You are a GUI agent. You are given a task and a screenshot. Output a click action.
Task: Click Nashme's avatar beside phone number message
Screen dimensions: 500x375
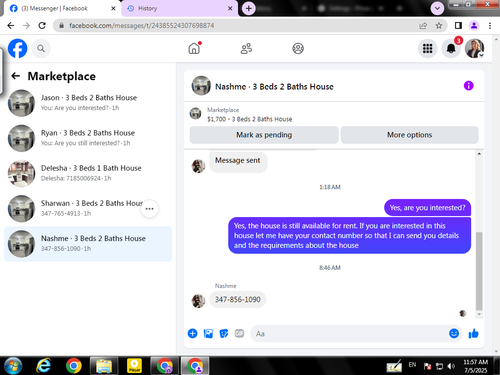click(x=198, y=301)
